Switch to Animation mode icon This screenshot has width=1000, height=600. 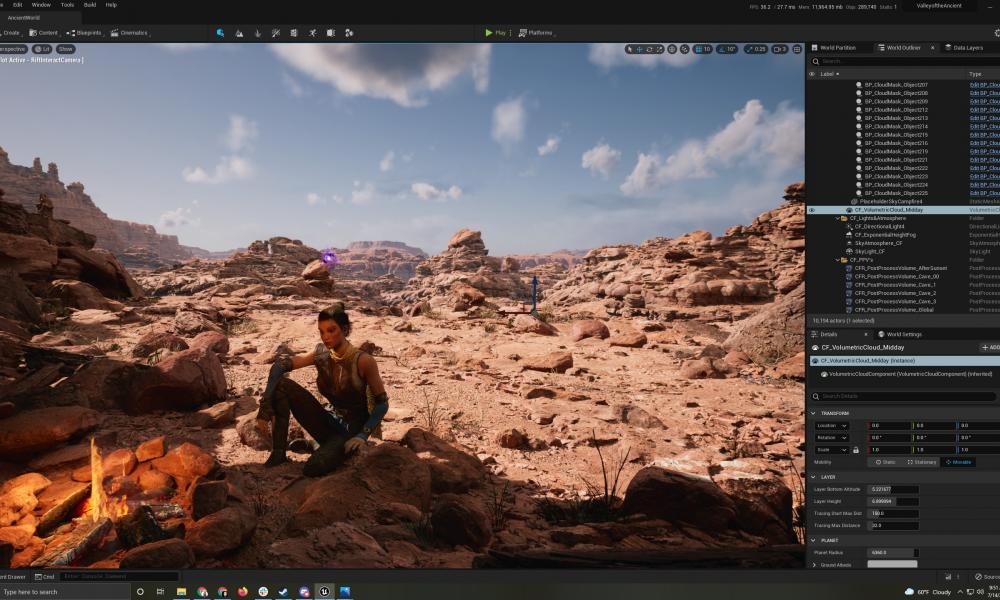click(349, 33)
